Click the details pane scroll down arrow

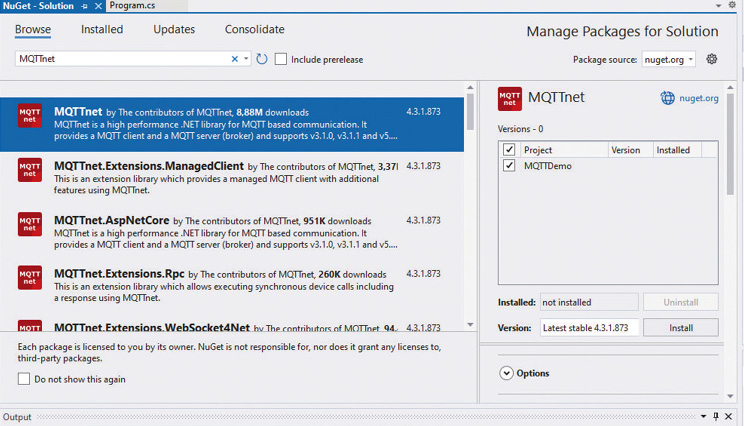tap(730, 396)
